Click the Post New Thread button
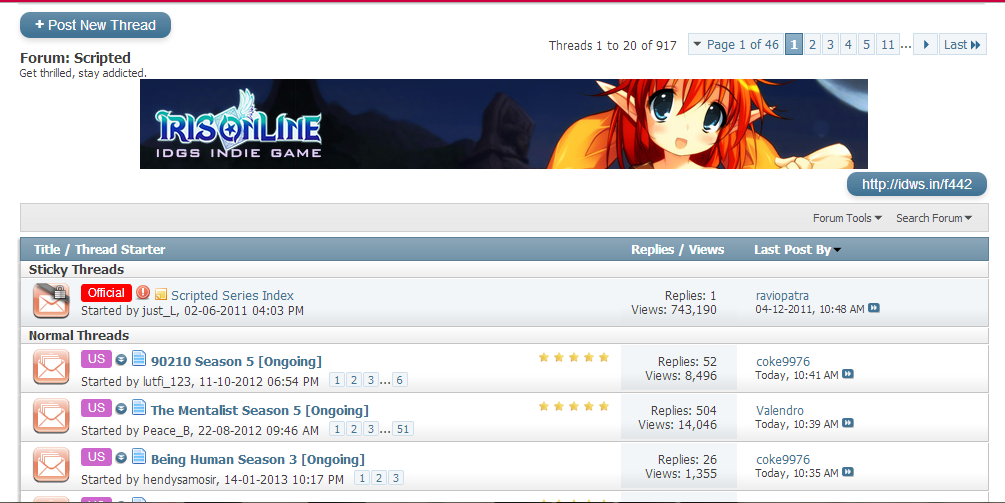Screen dimensions: 1005x503 pos(96,25)
